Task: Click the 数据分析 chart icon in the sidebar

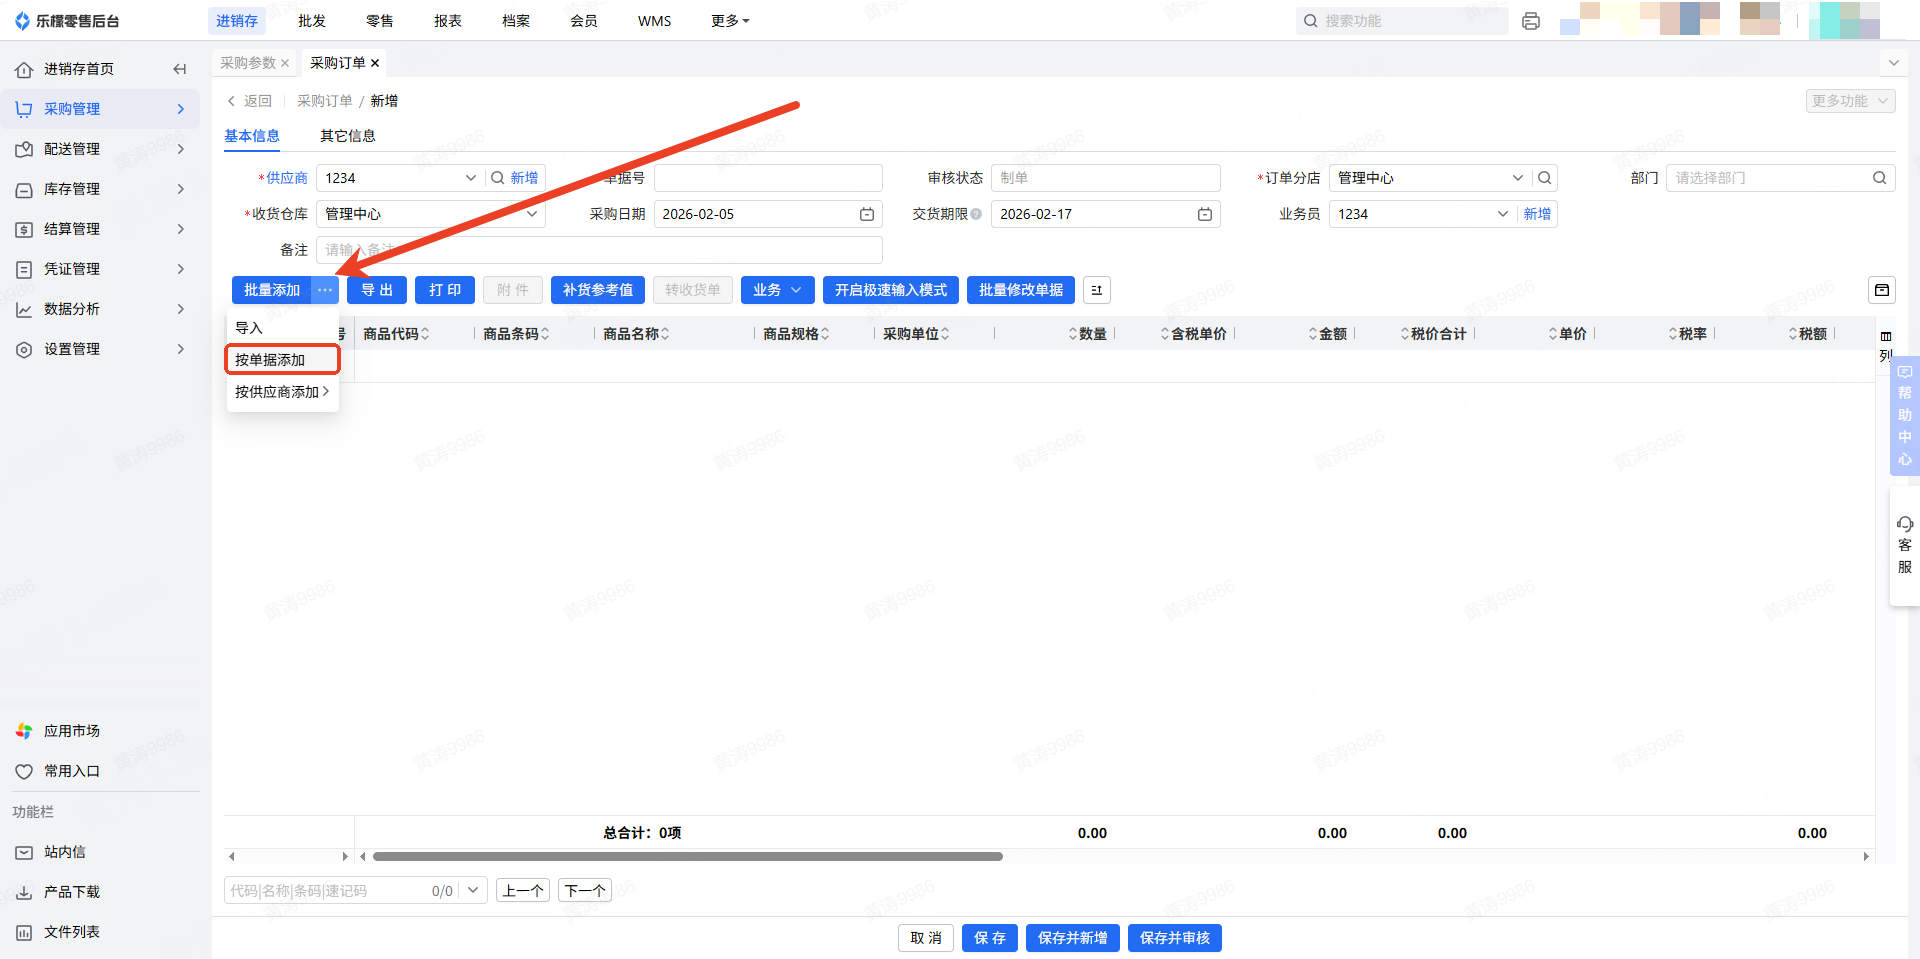Action: tap(24, 309)
